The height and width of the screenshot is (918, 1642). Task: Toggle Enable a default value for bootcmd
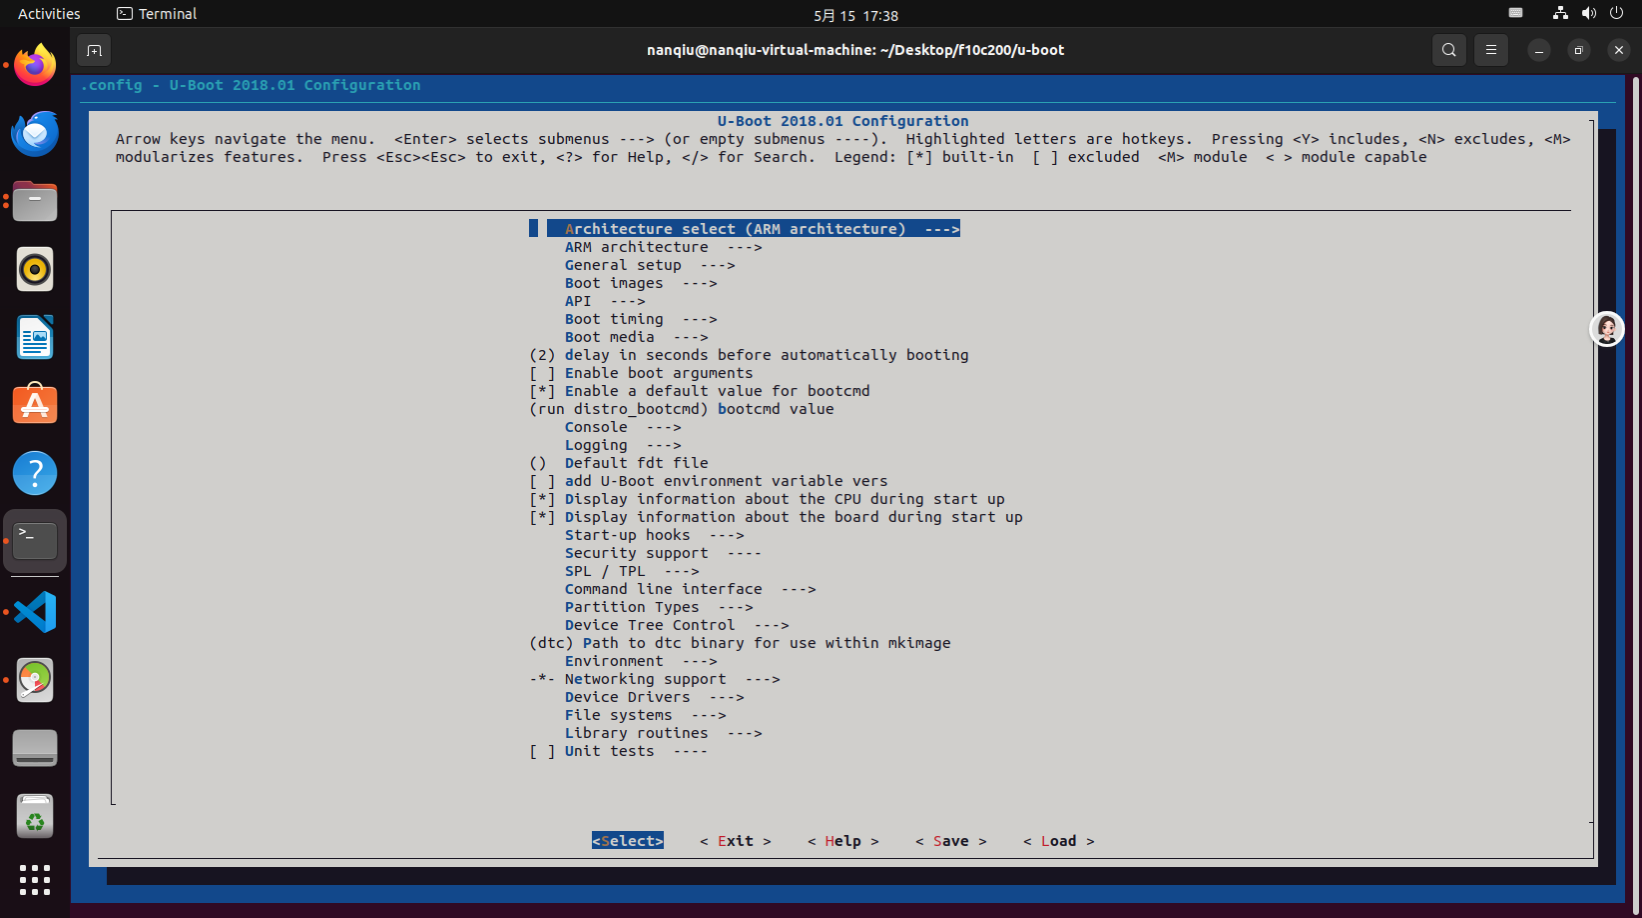[x=699, y=391]
